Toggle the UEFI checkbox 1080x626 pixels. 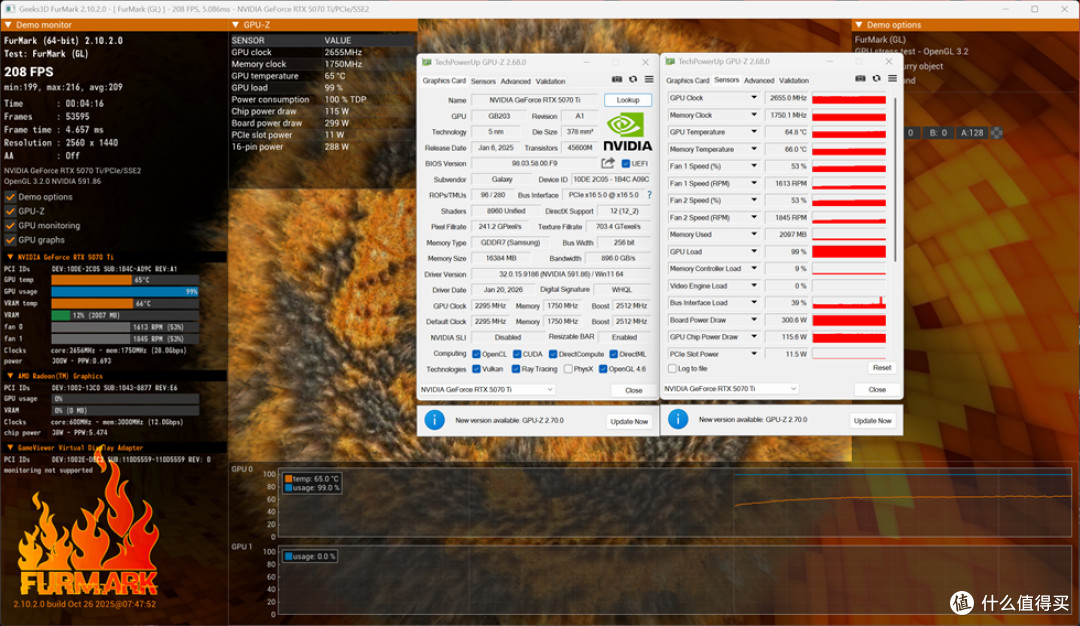(x=625, y=164)
